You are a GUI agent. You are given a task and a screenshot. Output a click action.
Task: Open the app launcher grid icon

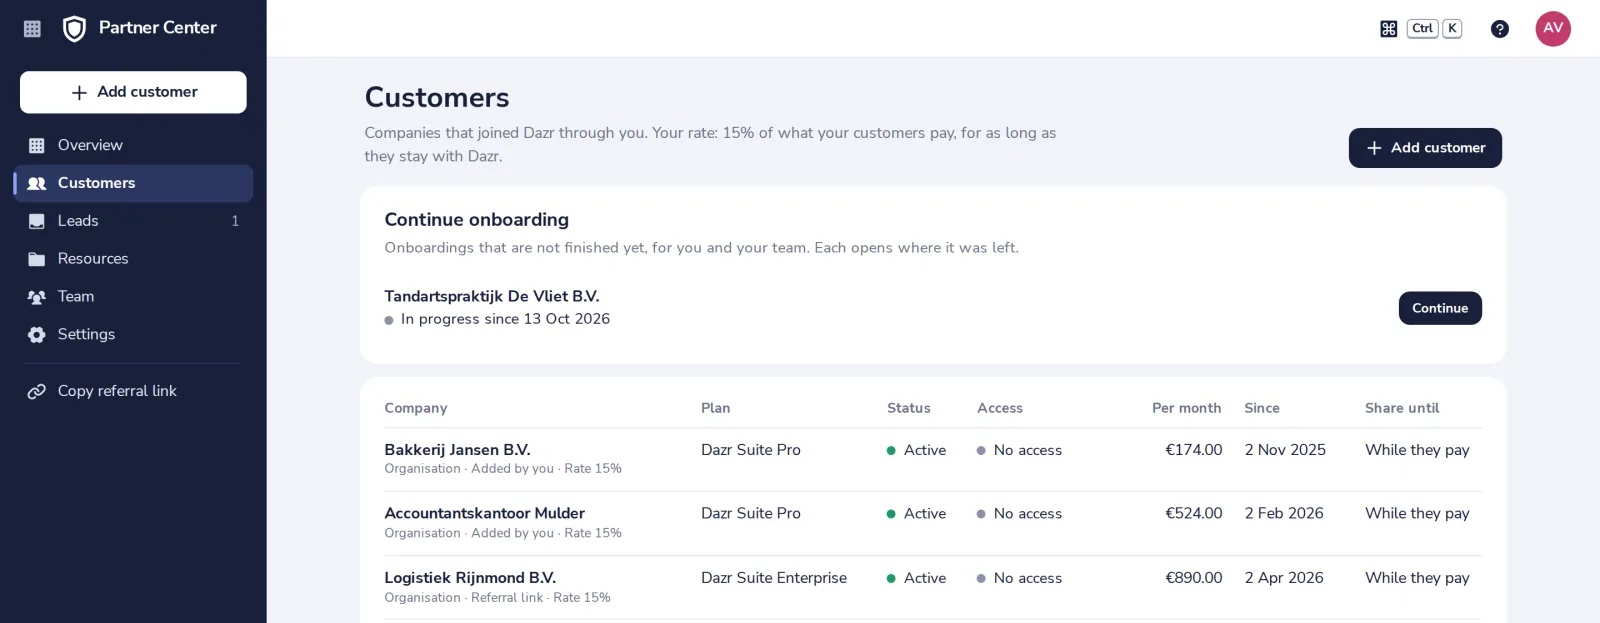pyautogui.click(x=32, y=29)
